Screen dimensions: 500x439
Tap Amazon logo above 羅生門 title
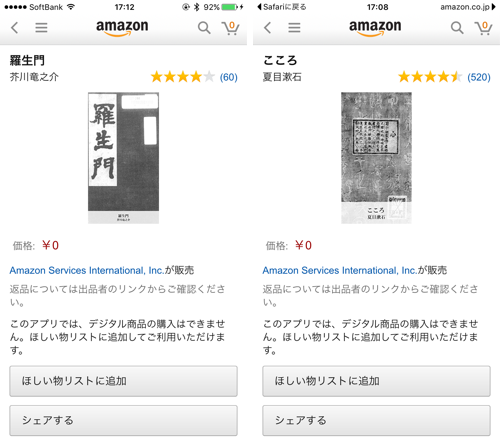click(122, 28)
